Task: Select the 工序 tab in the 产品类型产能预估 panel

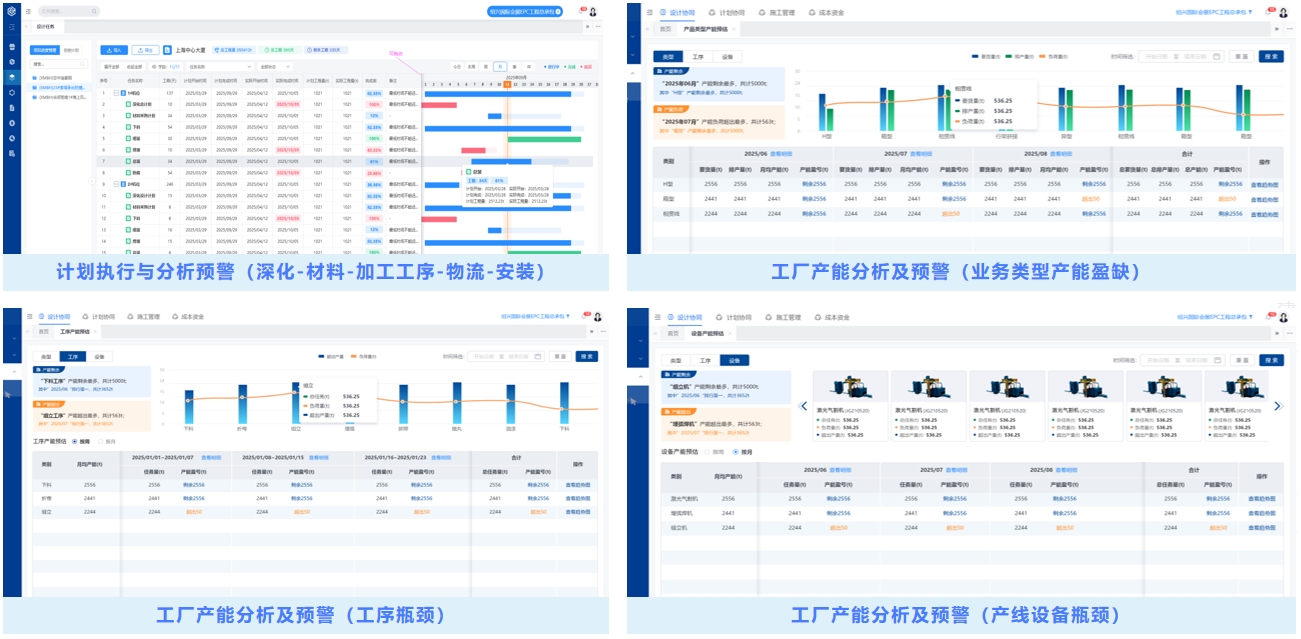Action: click(697, 57)
